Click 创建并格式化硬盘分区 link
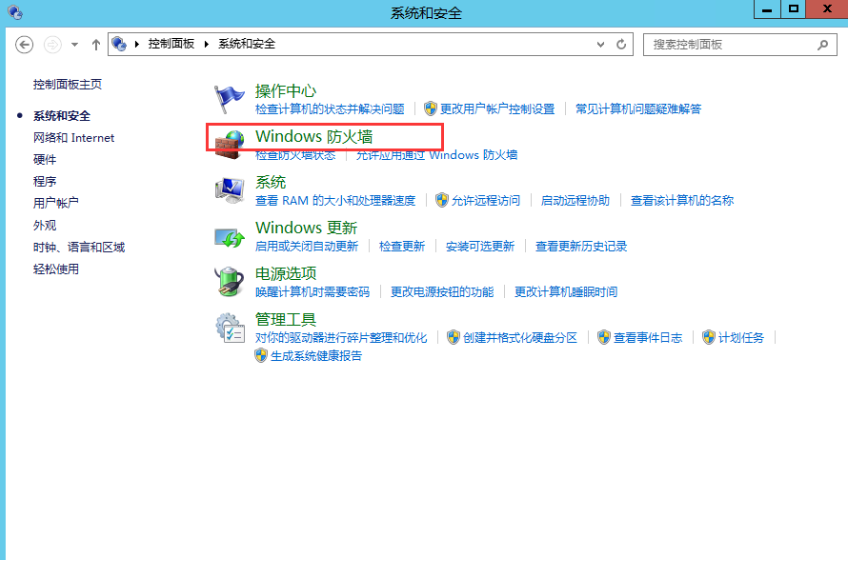The height and width of the screenshot is (561, 856). (520, 338)
